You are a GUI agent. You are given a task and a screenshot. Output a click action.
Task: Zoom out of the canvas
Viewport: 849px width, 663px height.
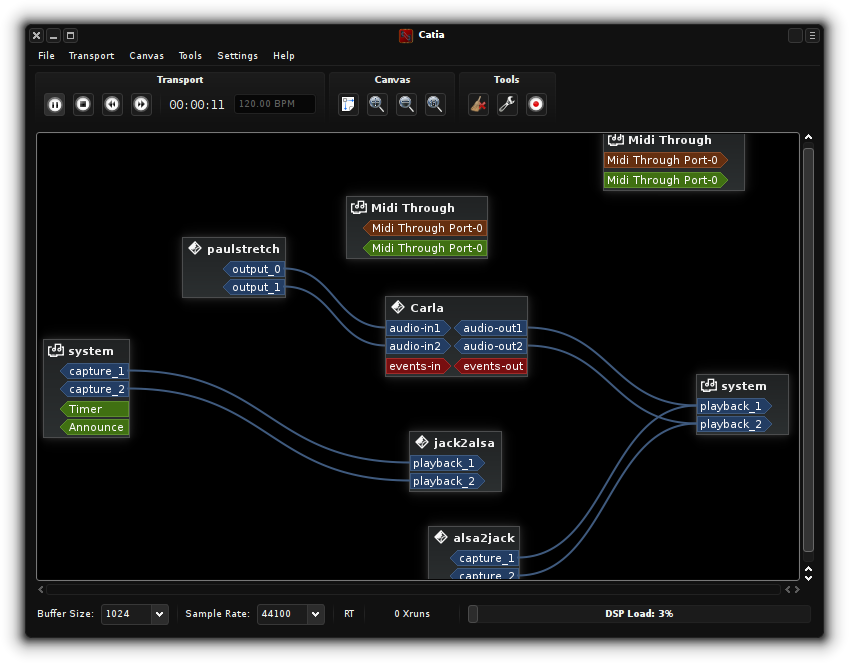pos(406,104)
